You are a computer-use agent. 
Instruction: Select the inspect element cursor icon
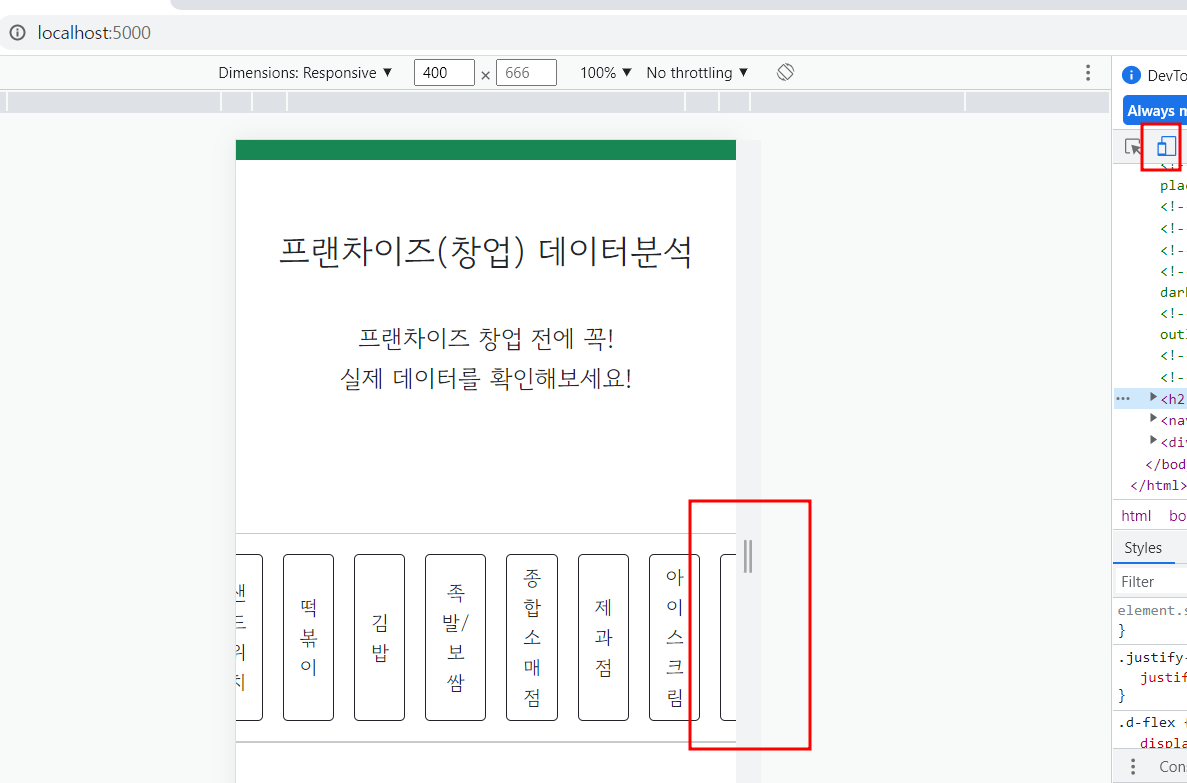click(1132, 147)
